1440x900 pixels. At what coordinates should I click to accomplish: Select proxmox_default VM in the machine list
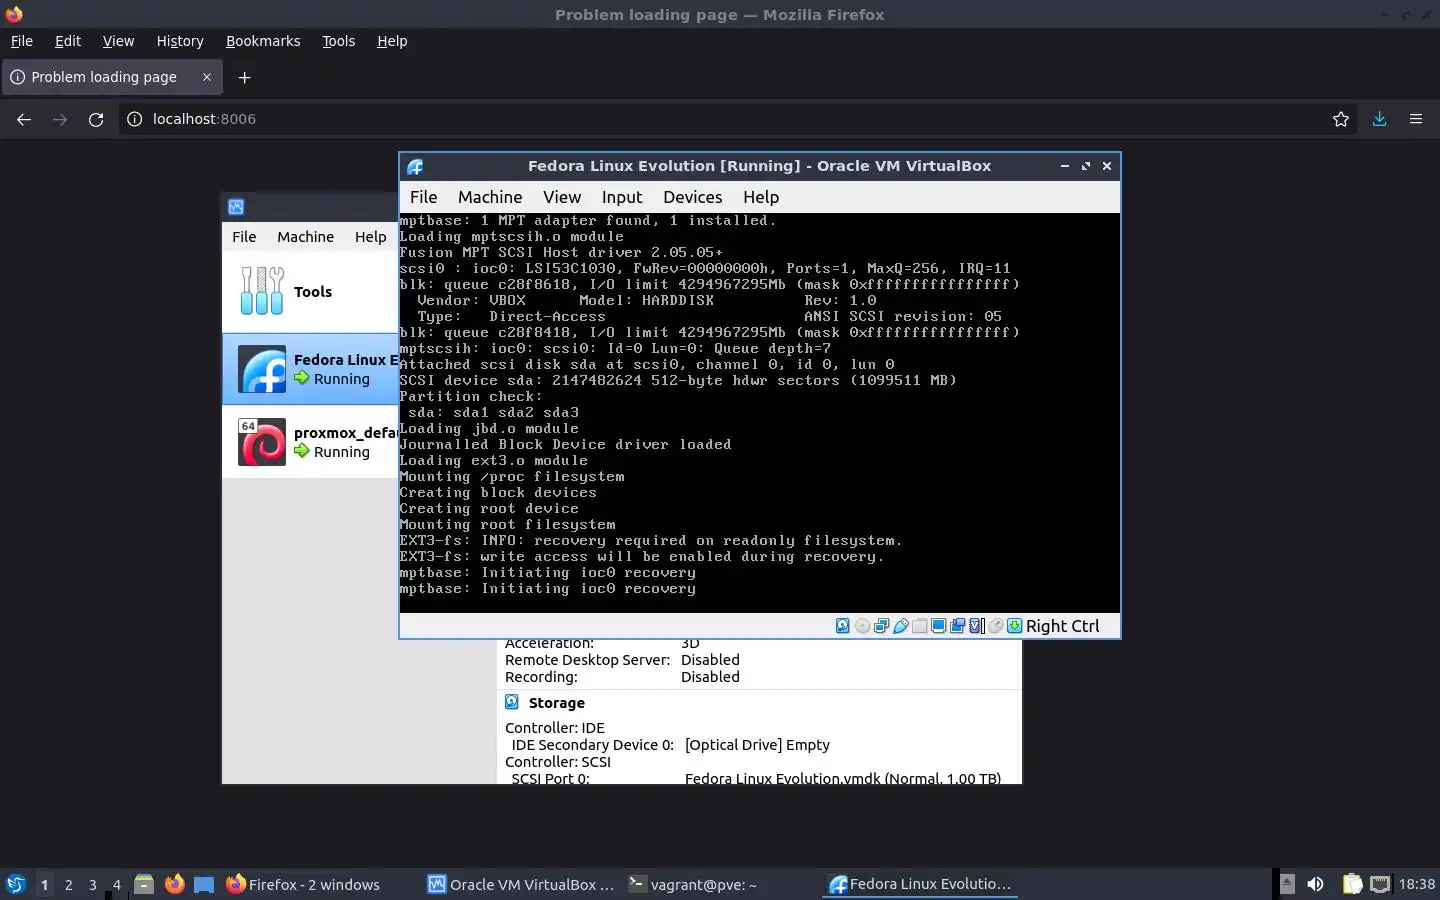point(310,442)
